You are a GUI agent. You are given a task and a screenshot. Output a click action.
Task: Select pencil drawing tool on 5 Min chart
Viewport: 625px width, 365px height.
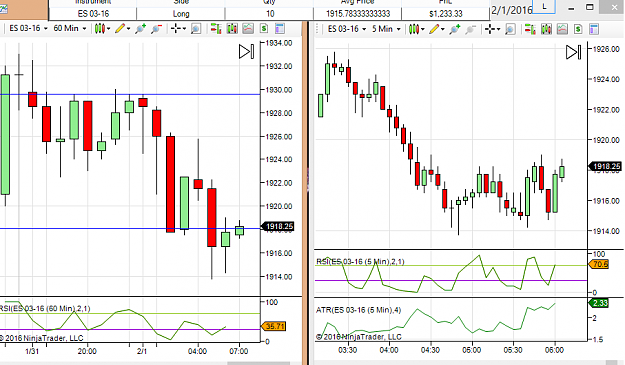click(x=434, y=29)
